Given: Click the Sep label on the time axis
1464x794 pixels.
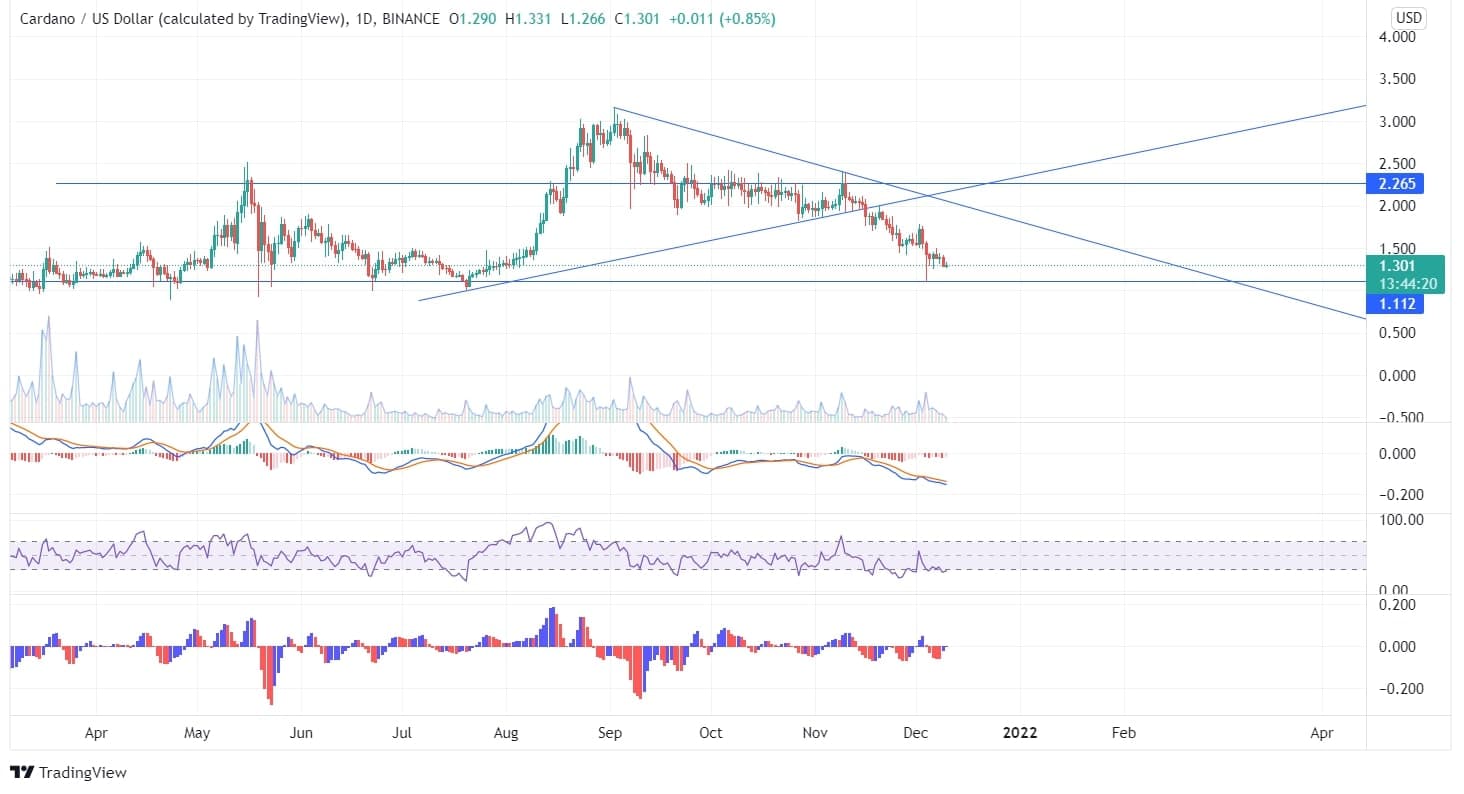Looking at the screenshot, I should pyautogui.click(x=610, y=733).
